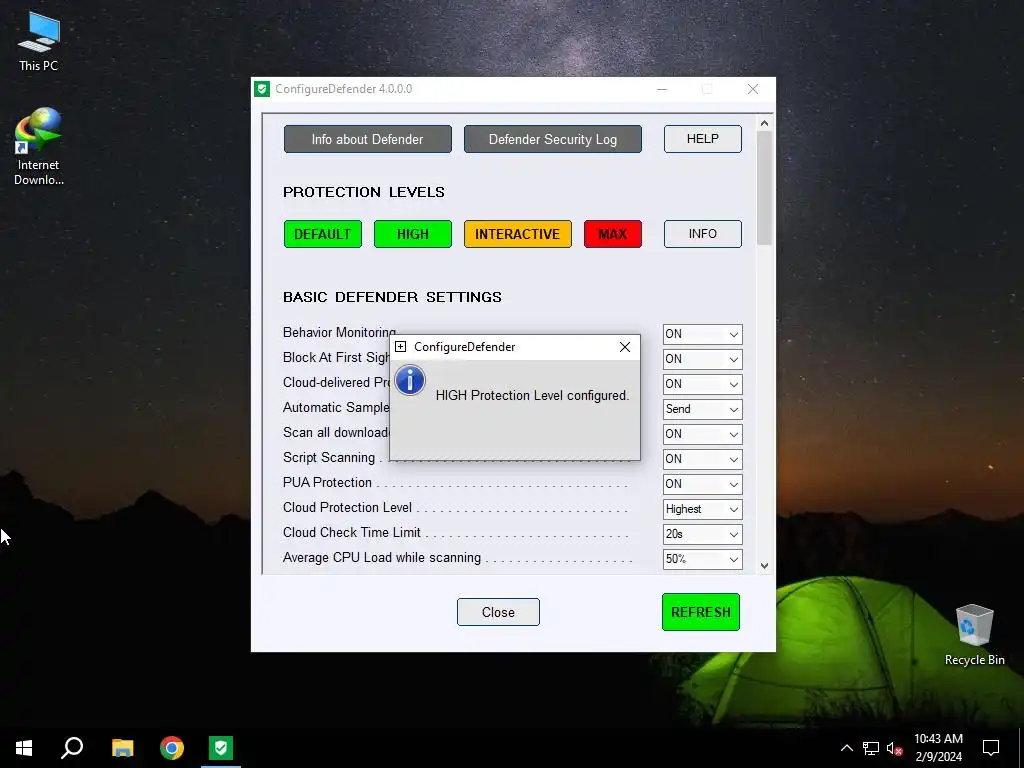Open the notification action center
The height and width of the screenshot is (768, 1024).
pyautogui.click(x=991, y=748)
